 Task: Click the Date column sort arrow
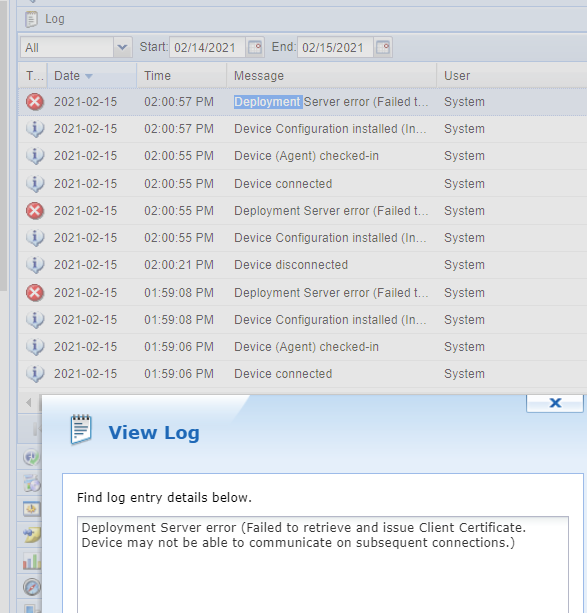point(89,76)
